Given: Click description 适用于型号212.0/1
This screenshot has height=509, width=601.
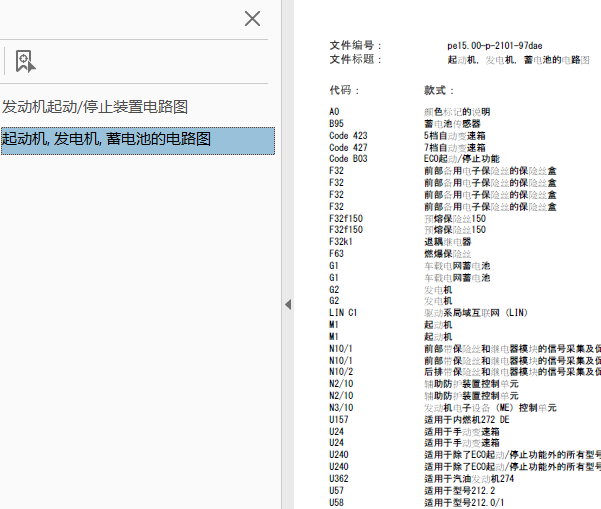Looking at the screenshot, I should click(464, 502).
